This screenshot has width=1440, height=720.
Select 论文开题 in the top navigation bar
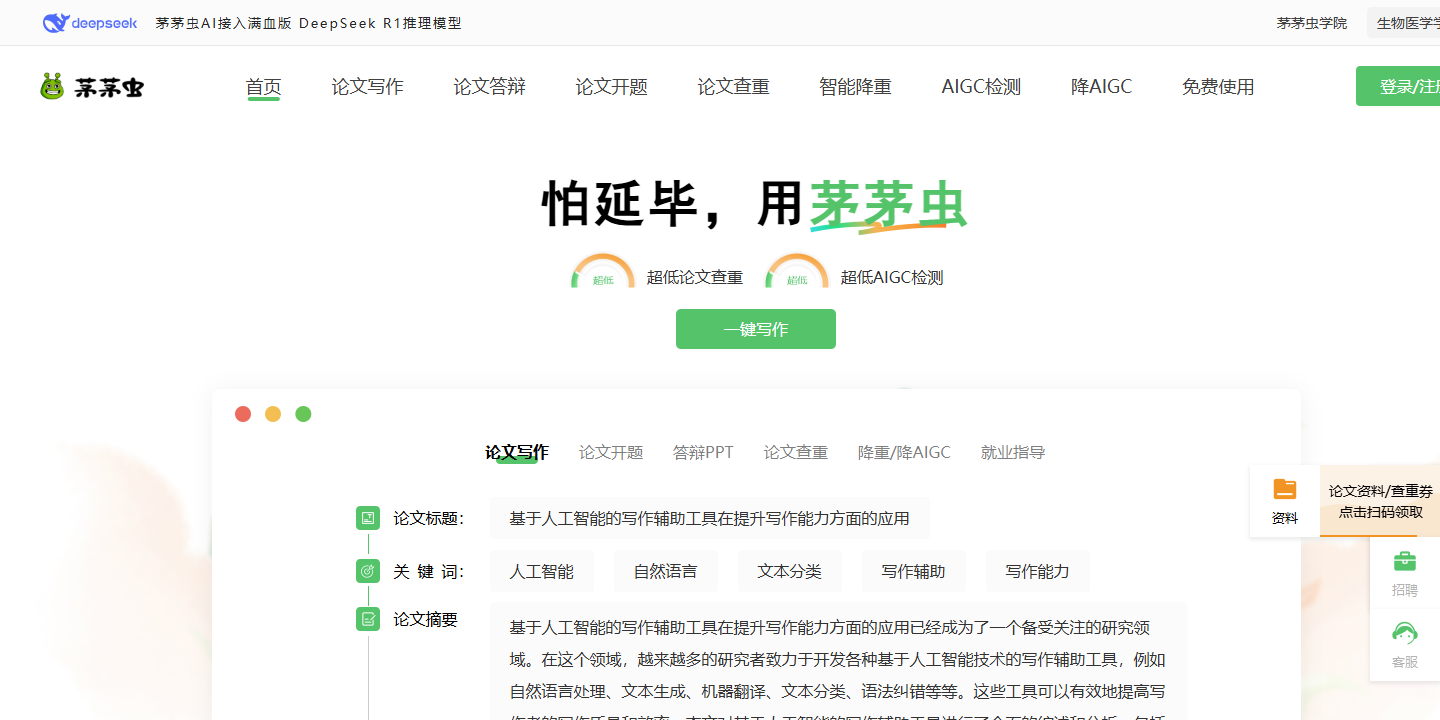pyautogui.click(x=612, y=87)
